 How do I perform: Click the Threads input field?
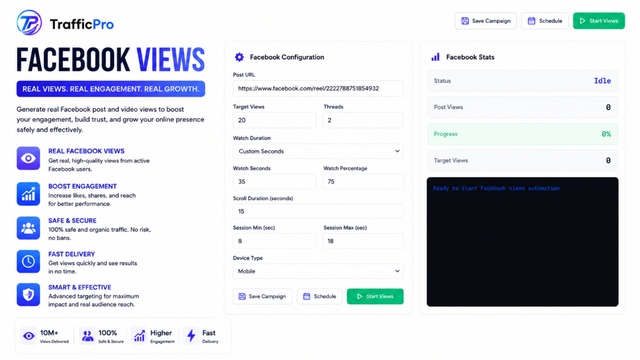click(363, 120)
